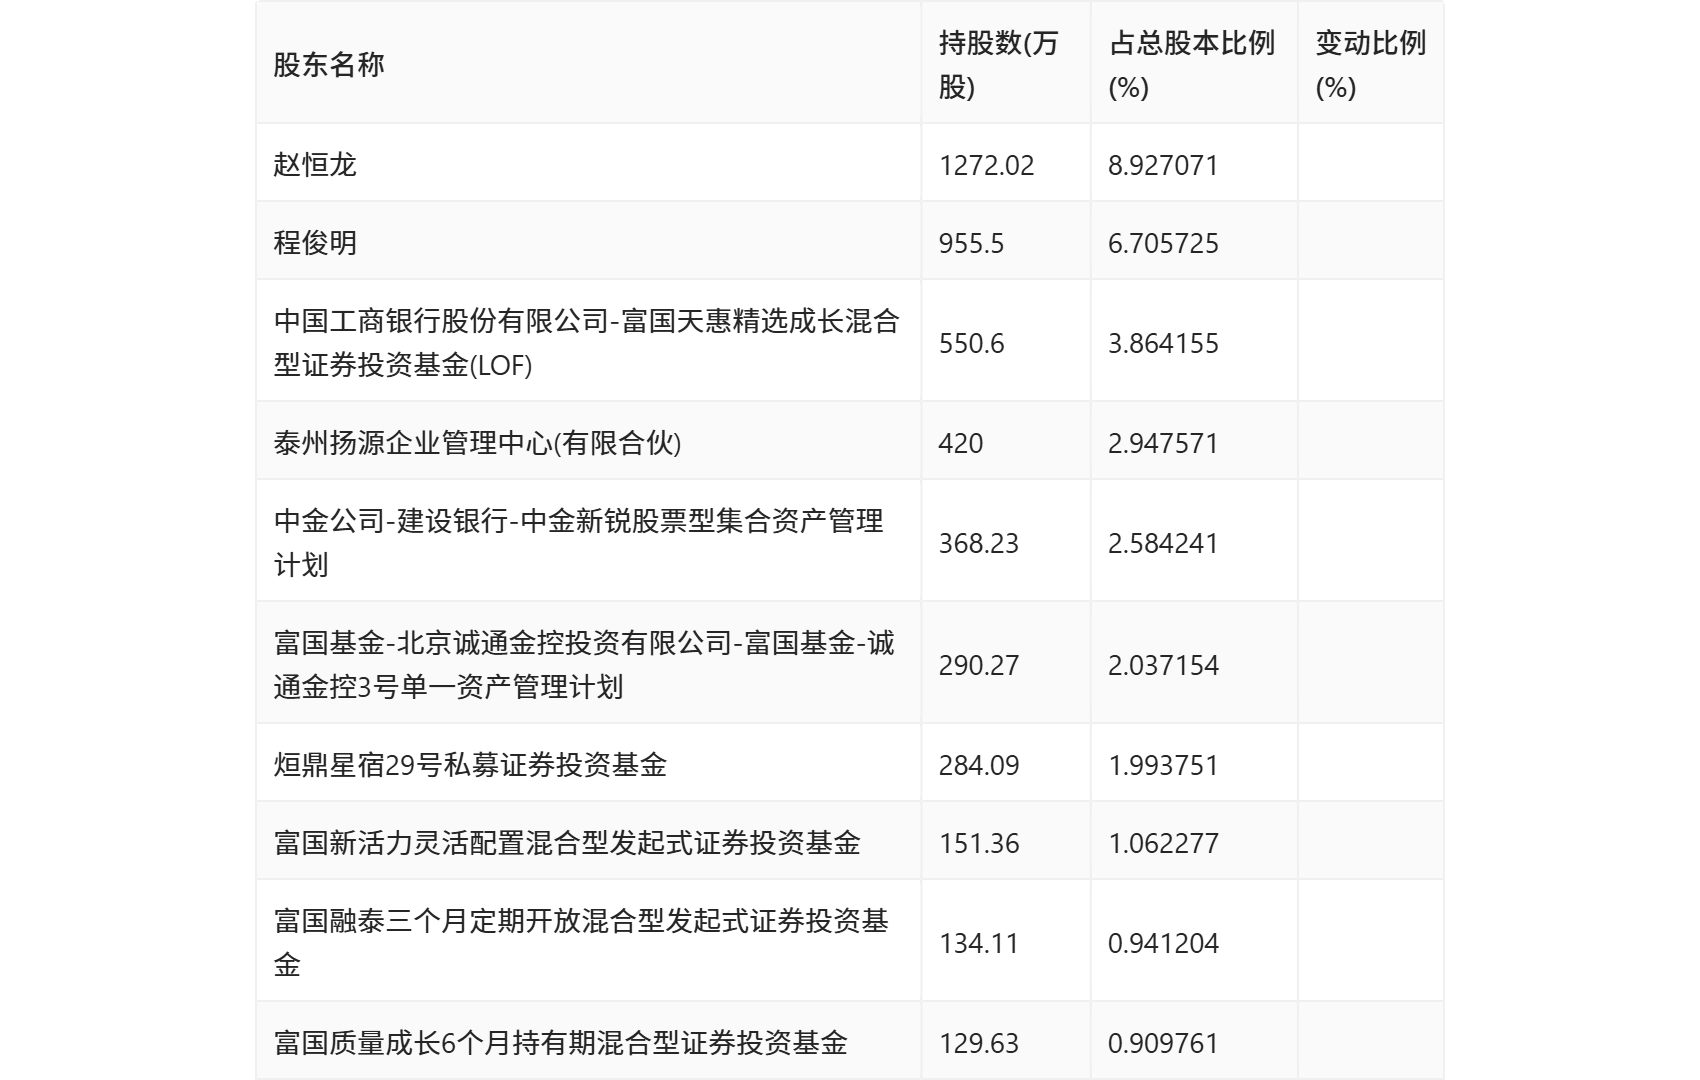Select percentage 0.941204
This screenshot has width=1700, height=1080.
(1163, 943)
